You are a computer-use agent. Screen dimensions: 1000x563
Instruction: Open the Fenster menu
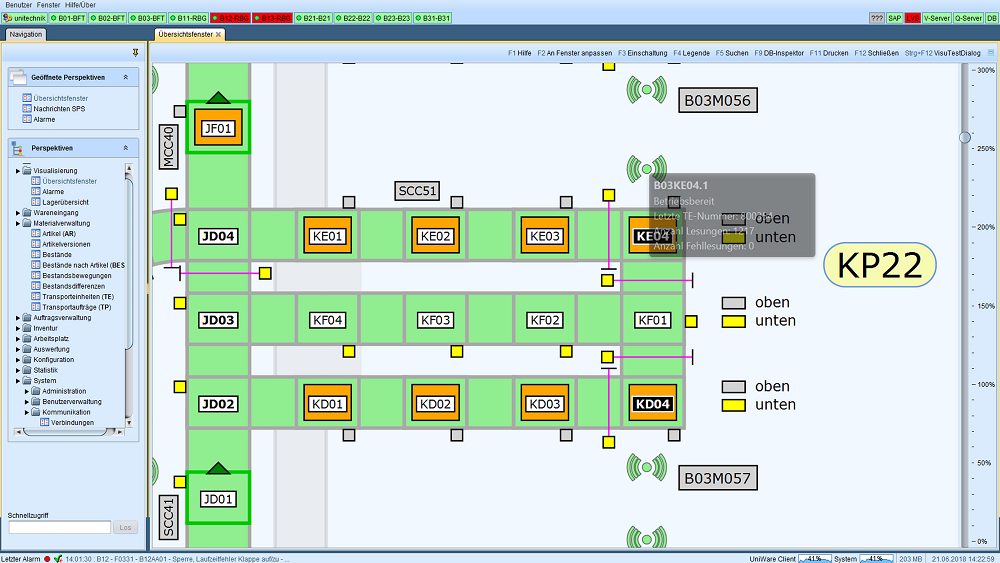48,4
